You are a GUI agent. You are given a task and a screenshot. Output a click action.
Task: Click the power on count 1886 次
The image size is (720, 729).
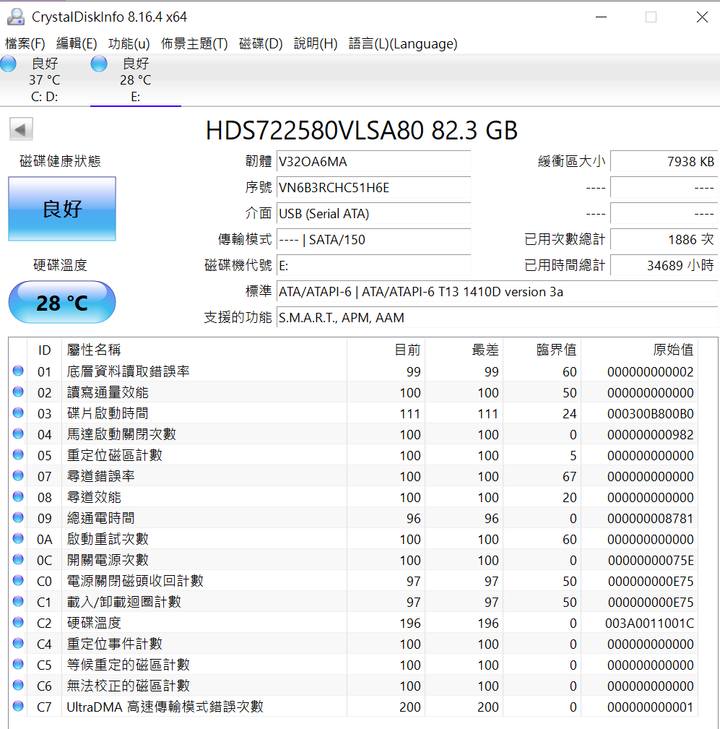click(664, 239)
